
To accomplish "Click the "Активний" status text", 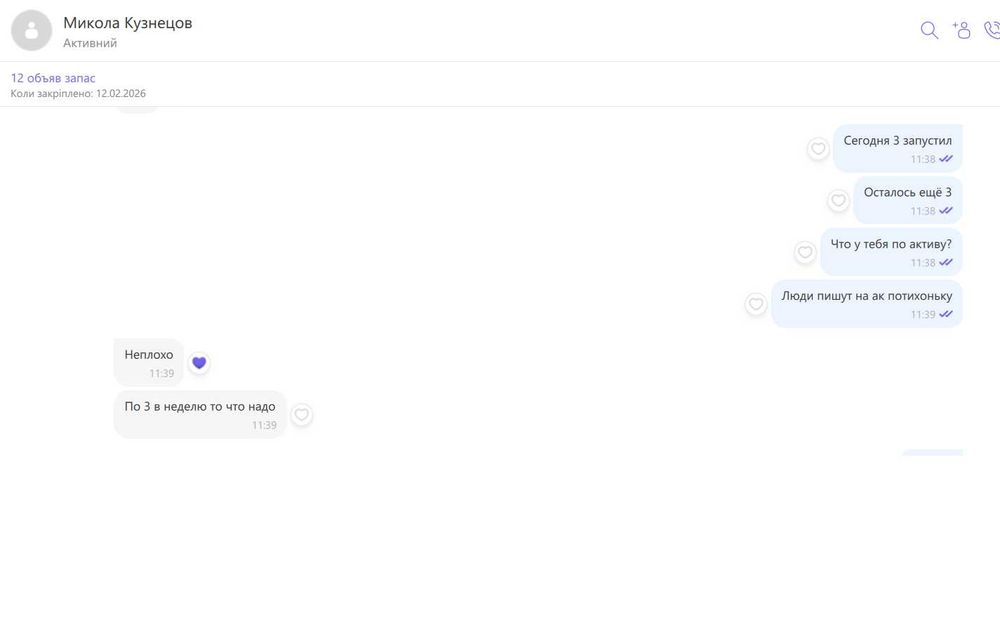I will tap(90, 43).
